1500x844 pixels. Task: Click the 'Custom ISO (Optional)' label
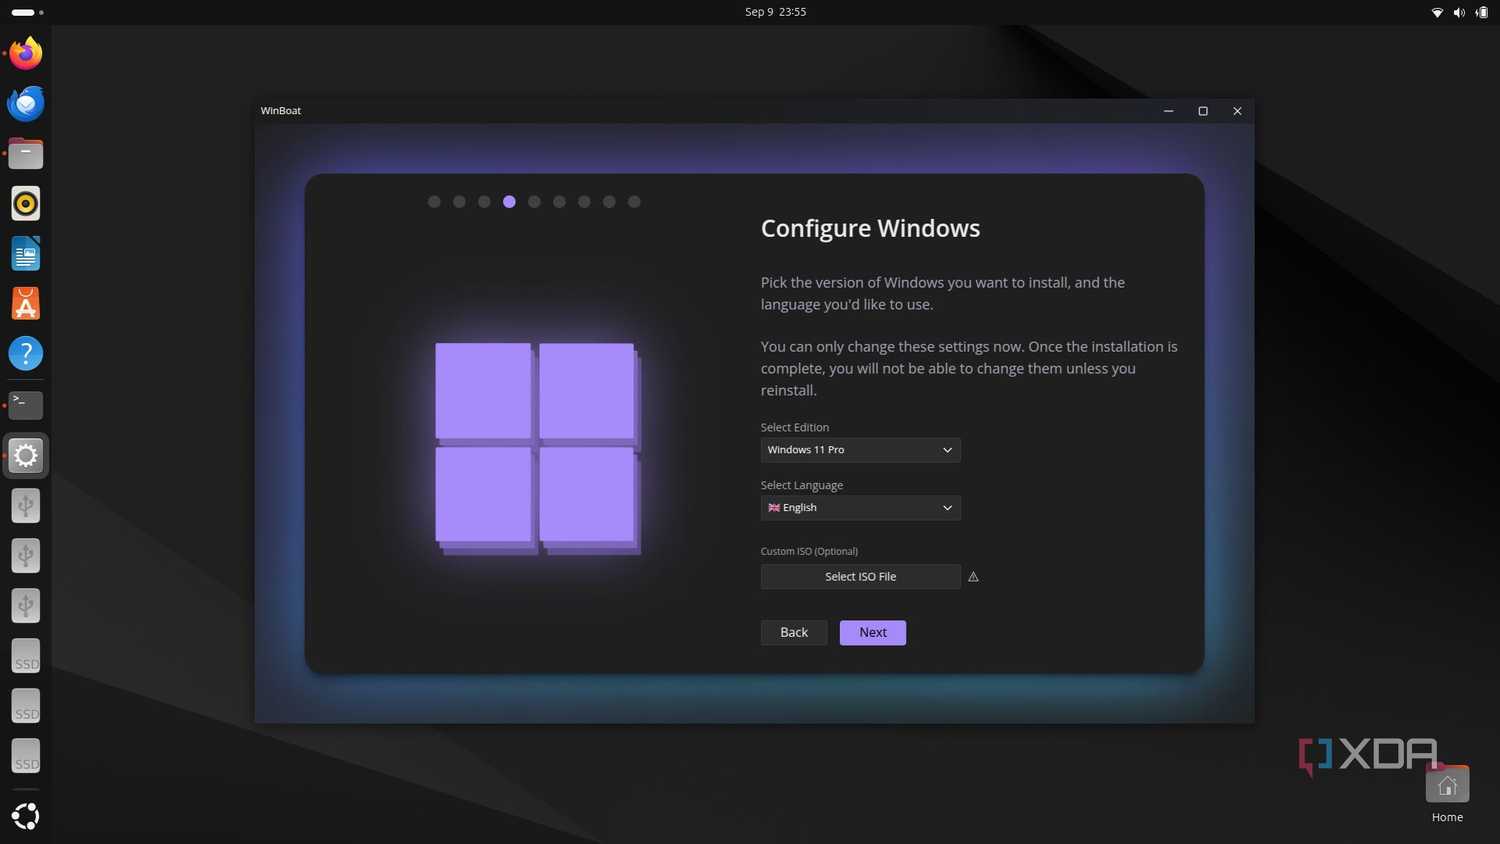pos(809,551)
